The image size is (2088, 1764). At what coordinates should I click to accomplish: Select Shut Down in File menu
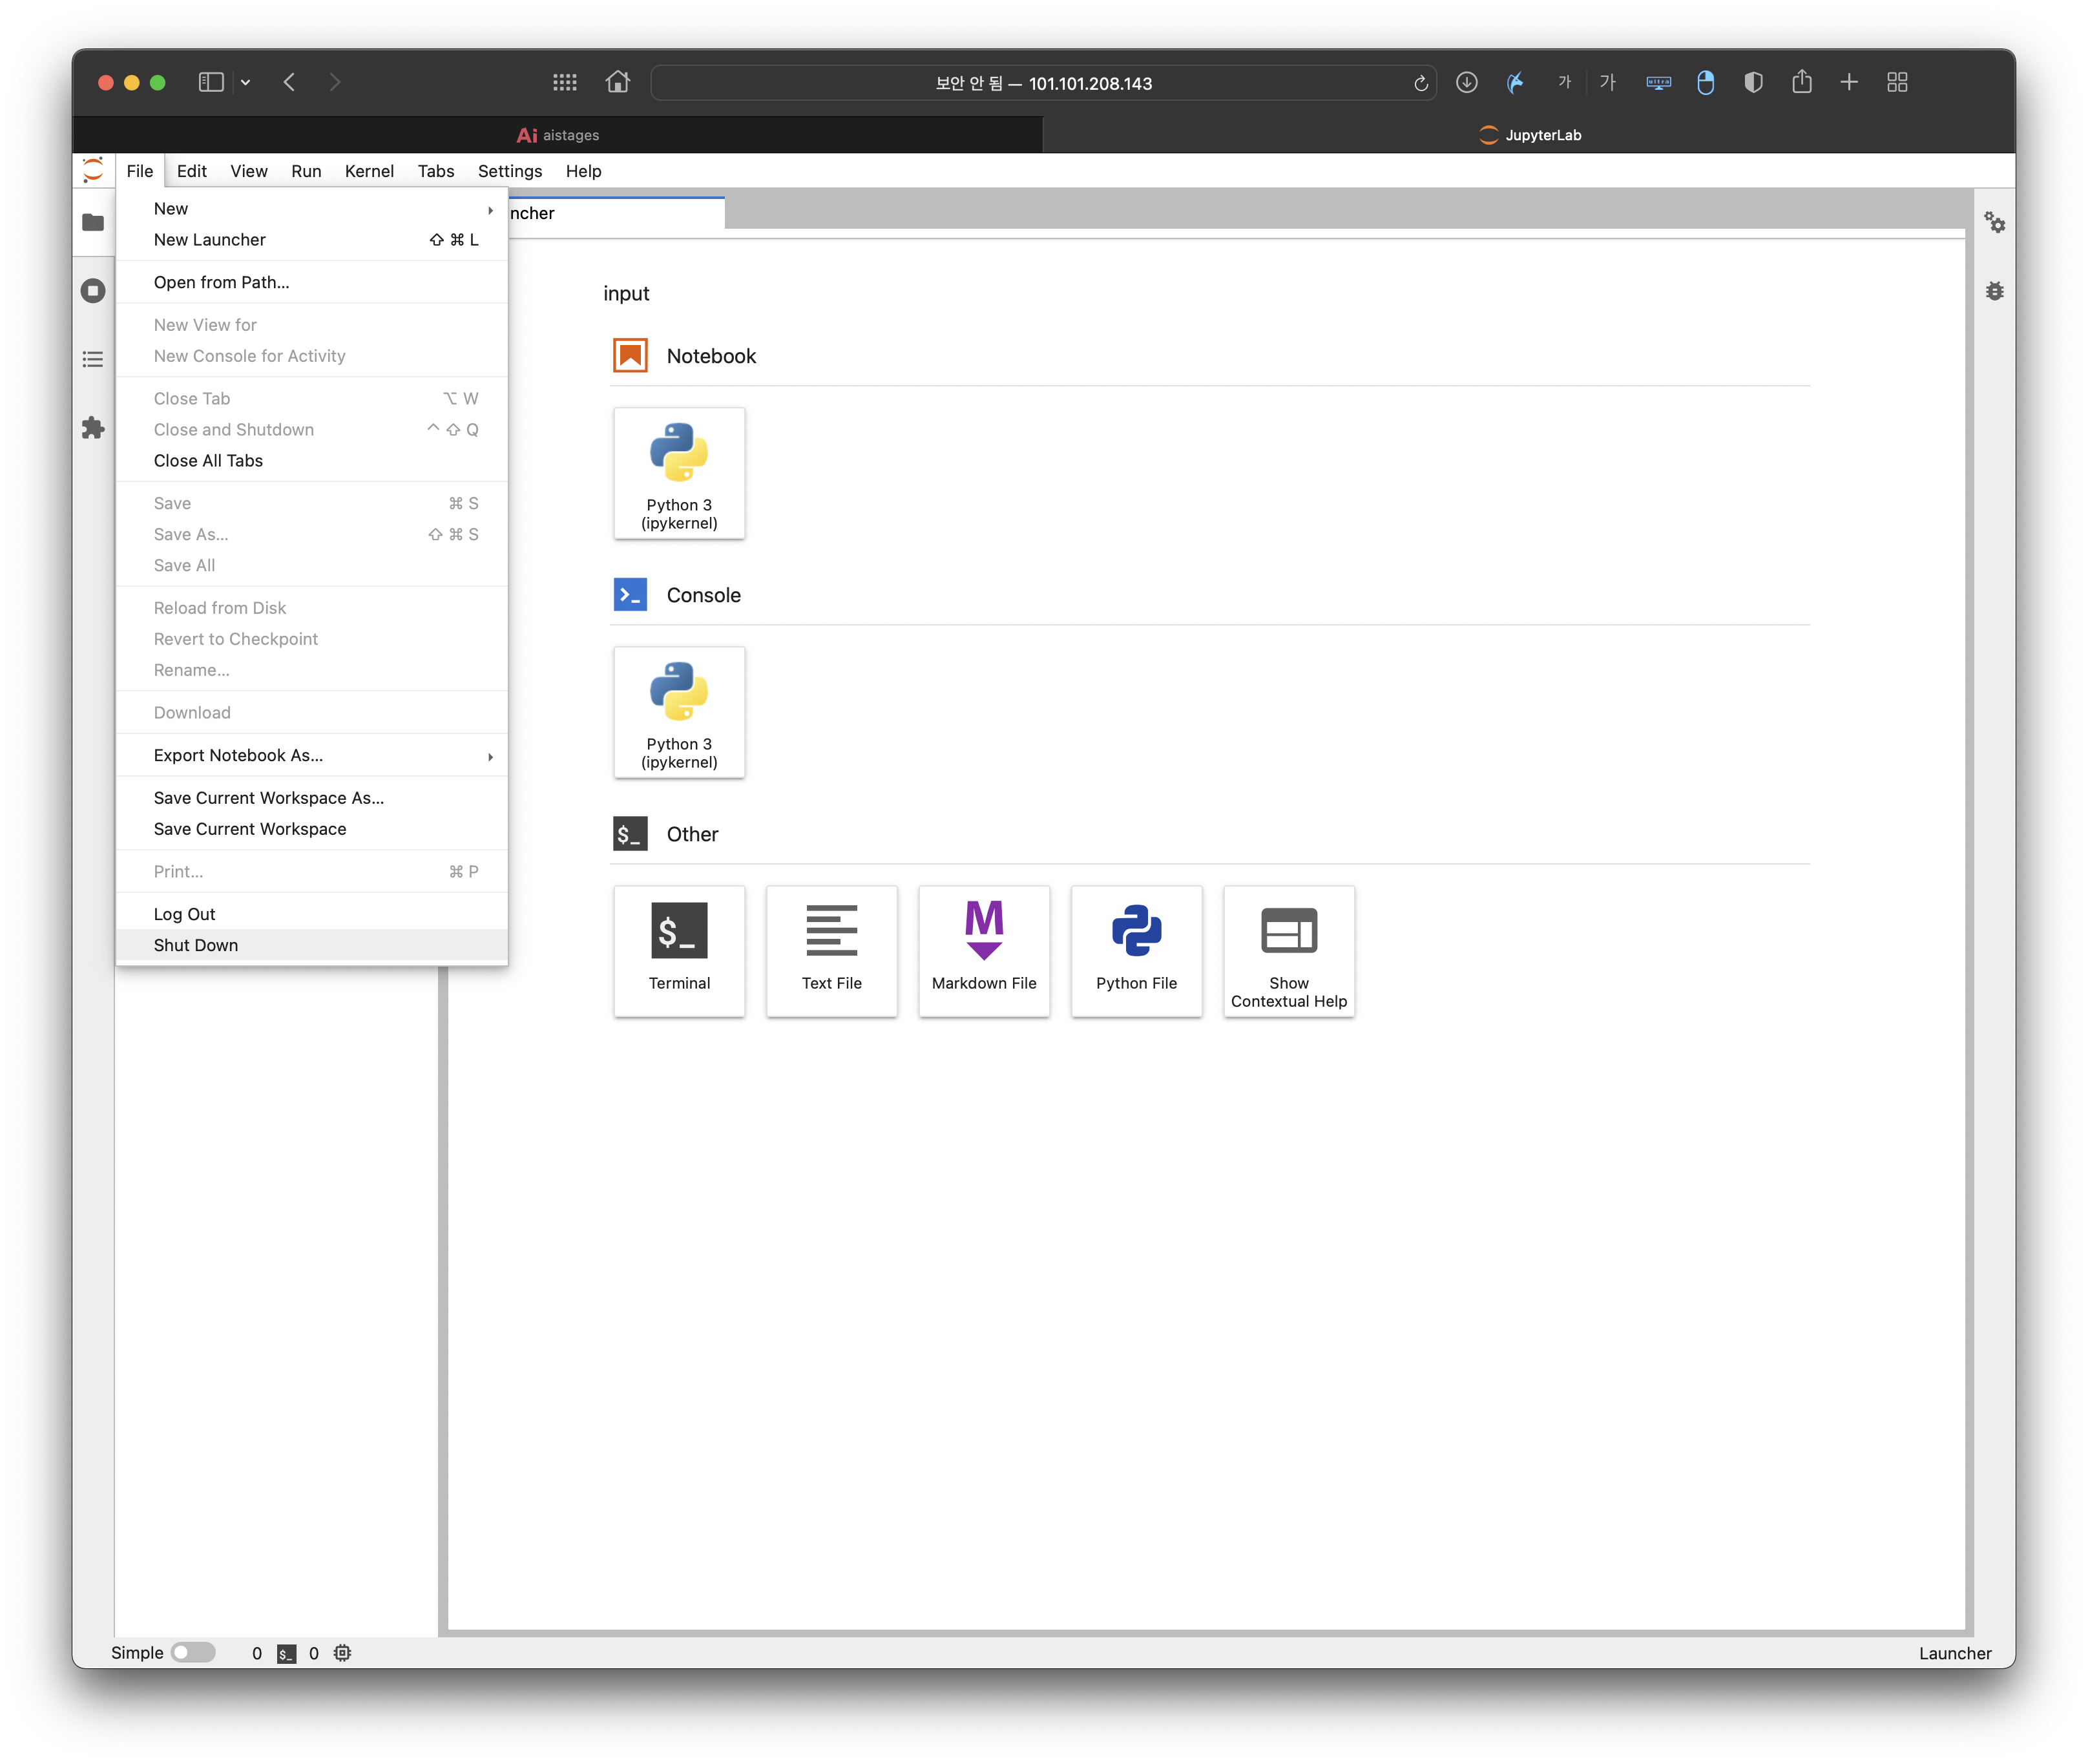coord(312,945)
